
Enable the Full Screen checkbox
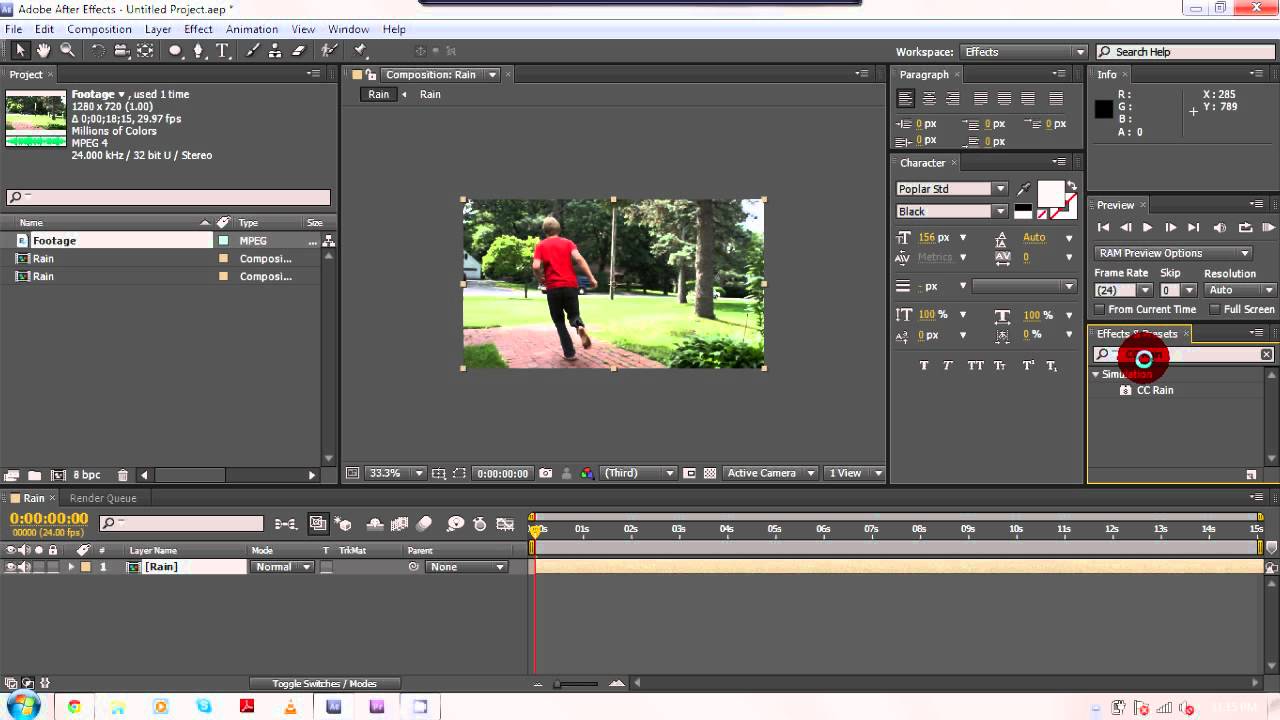coord(1215,310)
